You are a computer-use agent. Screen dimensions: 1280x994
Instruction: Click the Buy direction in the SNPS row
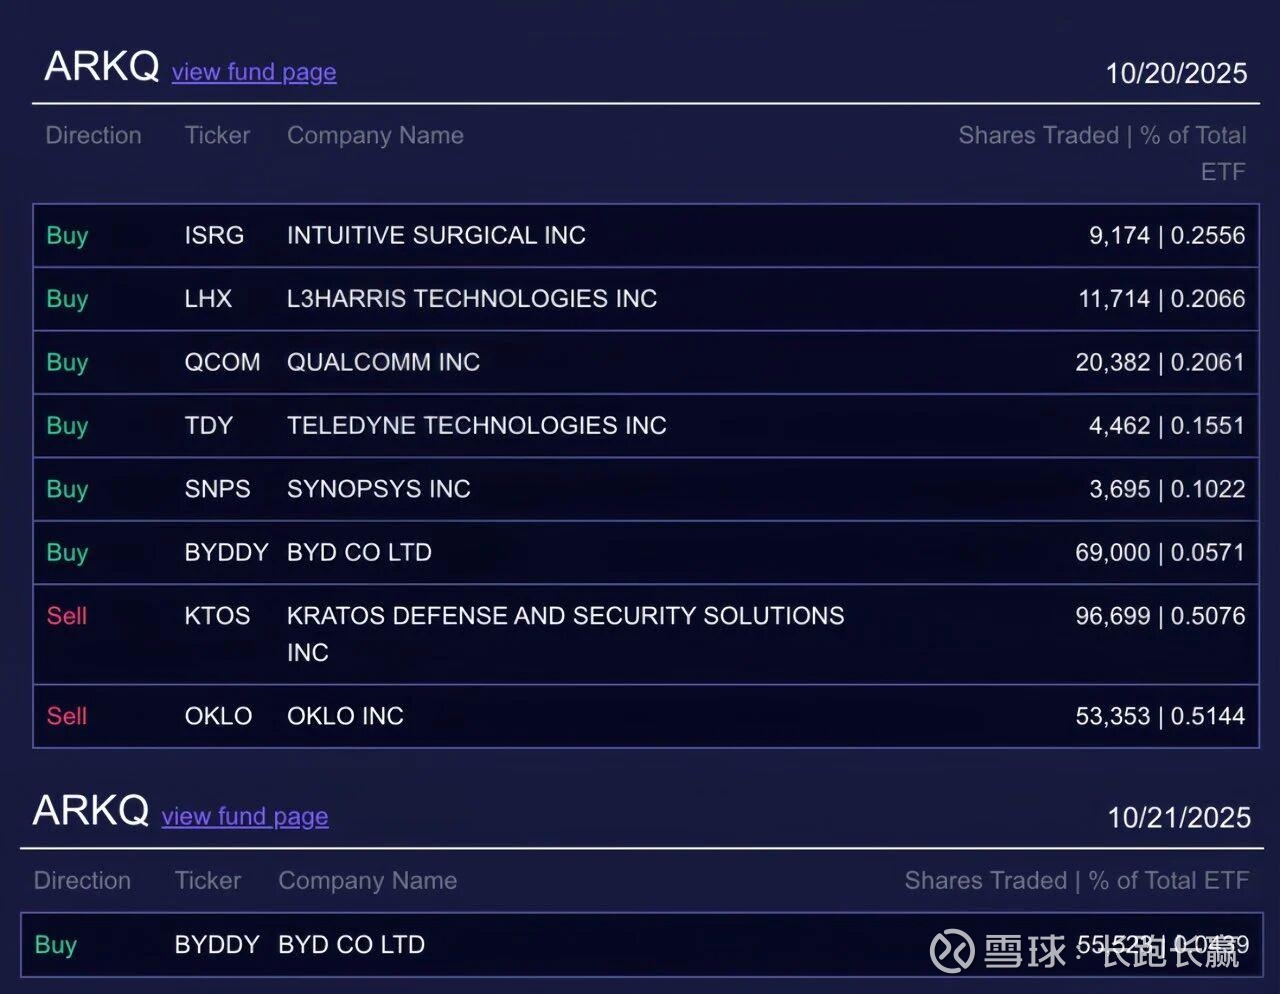(x=67, y=490)
